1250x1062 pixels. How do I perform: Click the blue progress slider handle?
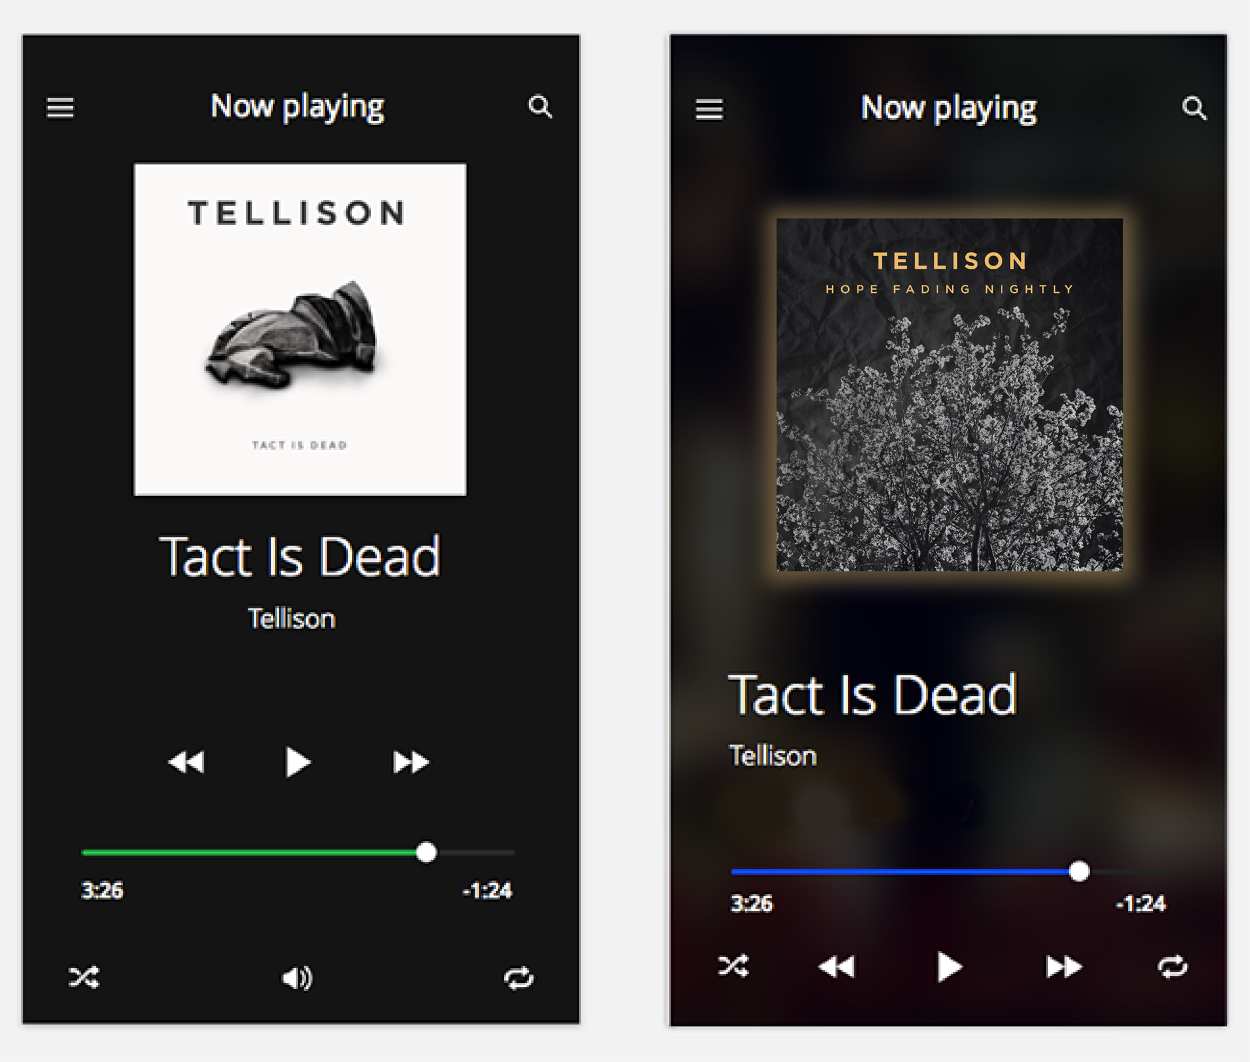click(x=1079, y=871)
